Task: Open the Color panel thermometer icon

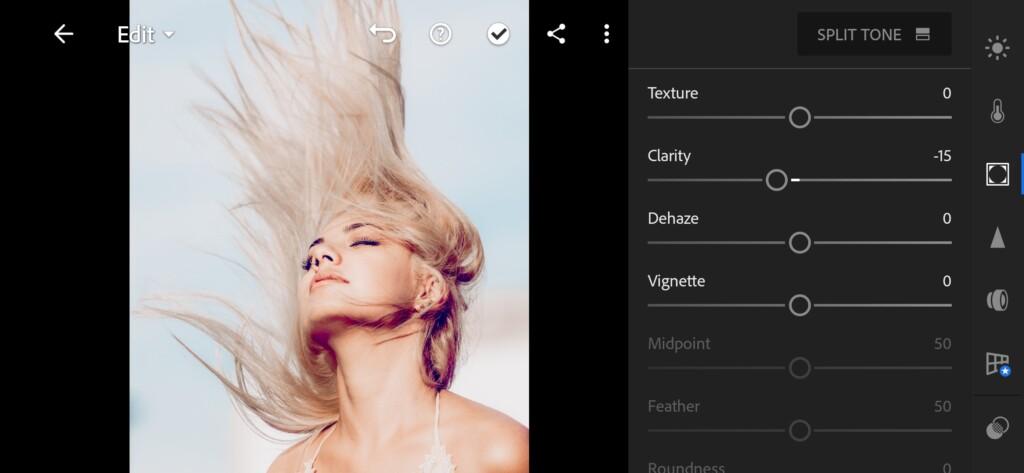Action: pyautogui.click(x=997, y=111)
